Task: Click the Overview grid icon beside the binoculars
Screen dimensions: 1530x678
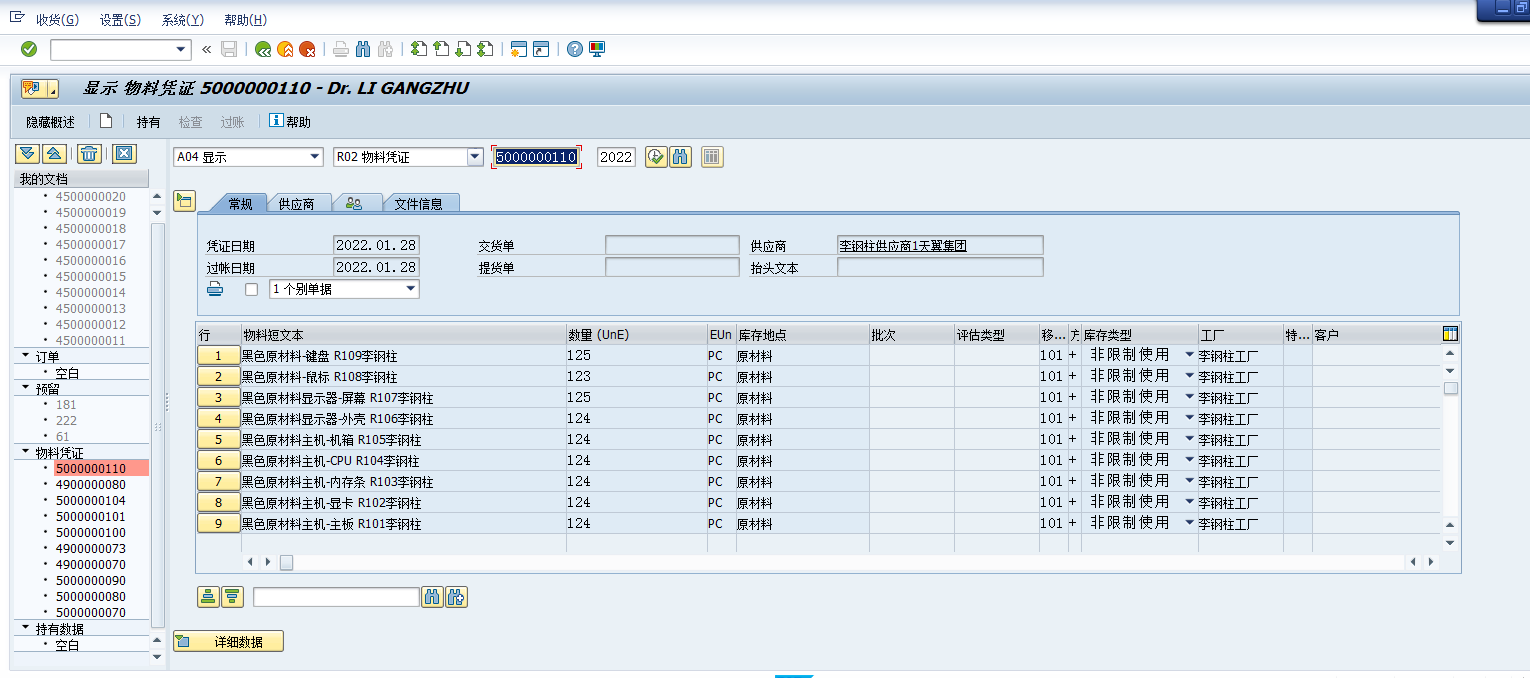Action: tap(711, 156)
